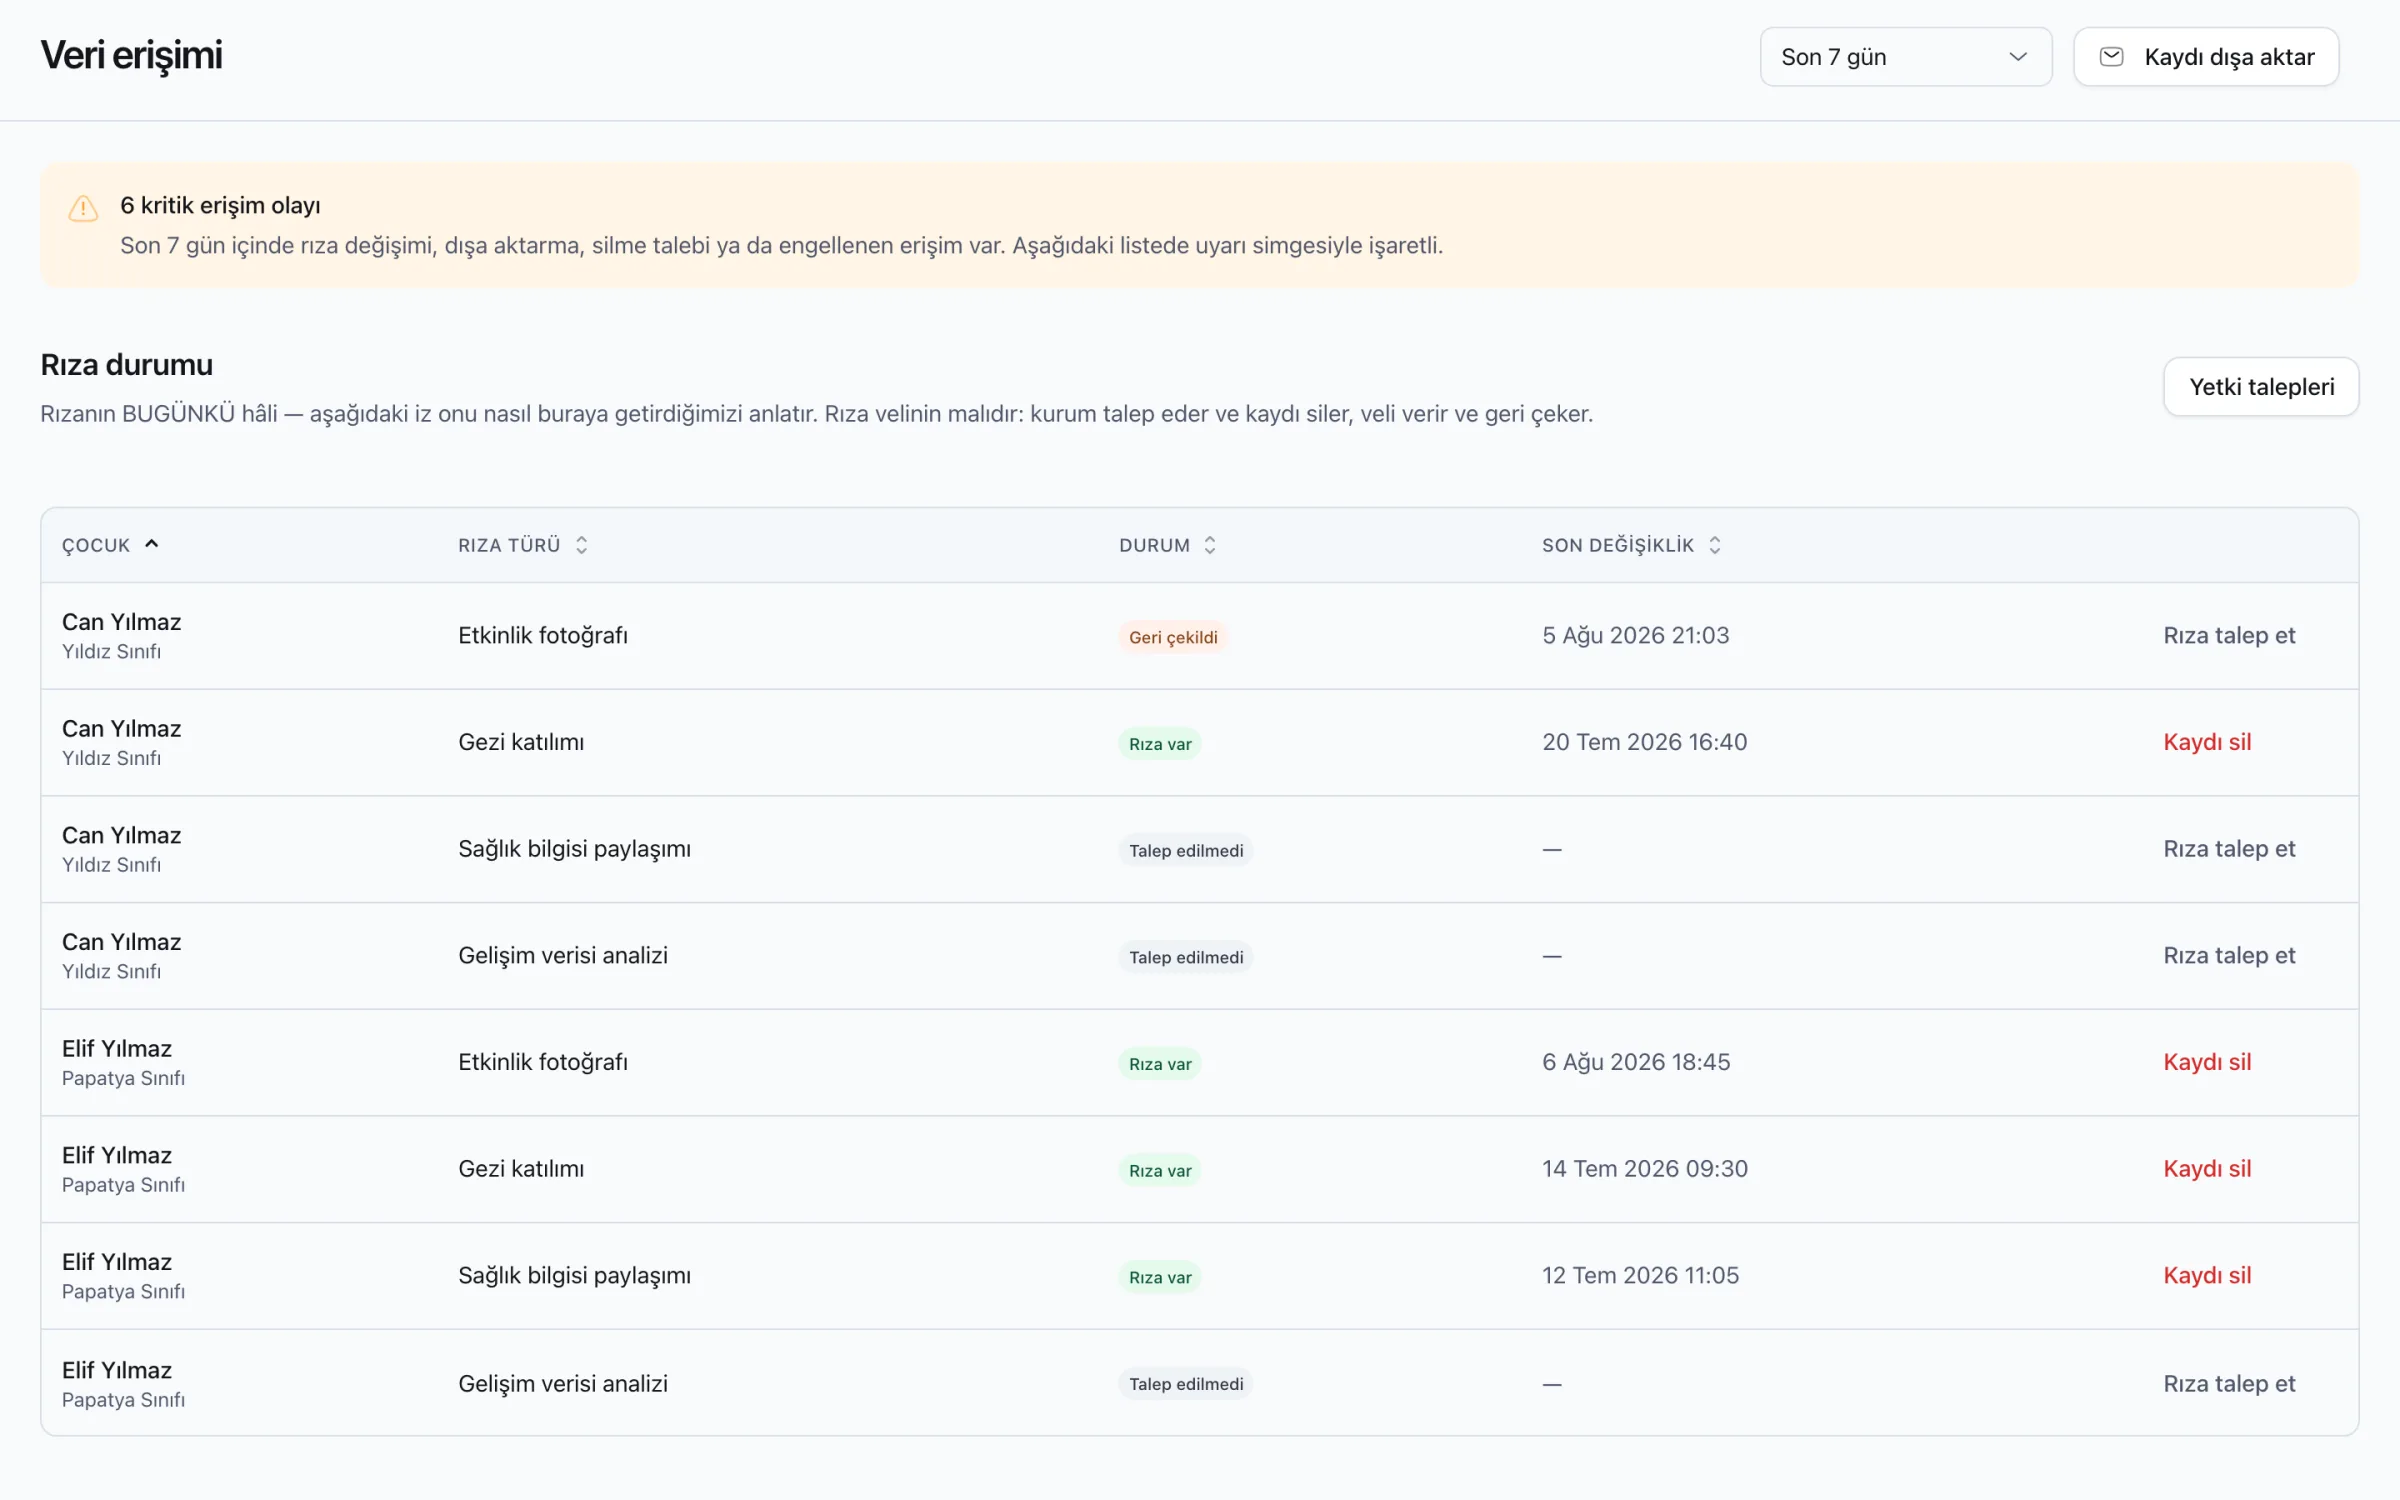Click sort icon beside SON DEĞİŞİKLİK column
The height and width of the screenshot is (1500, 2400).
click(x=1715, y=545)
